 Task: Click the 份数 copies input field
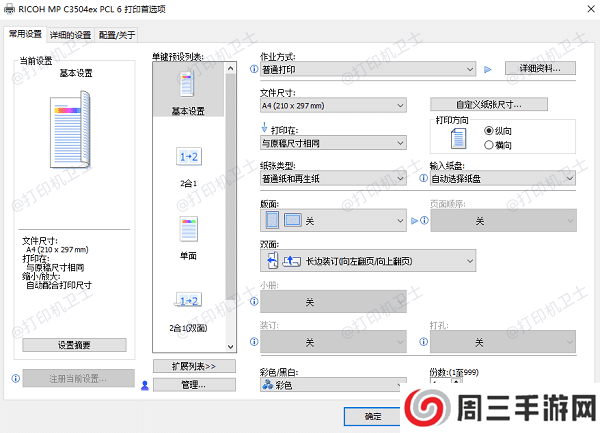click(440, 381)
